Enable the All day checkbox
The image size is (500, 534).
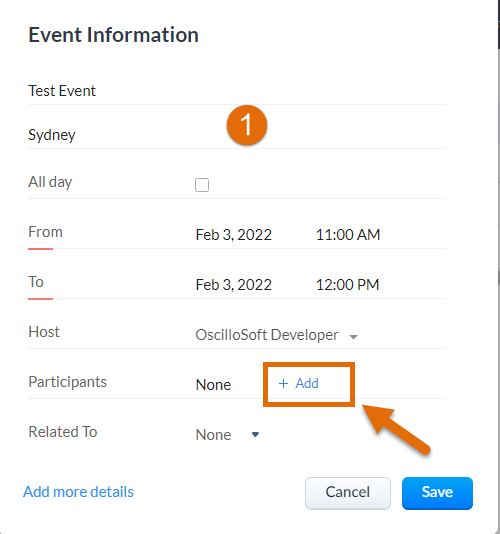[202, 185]
